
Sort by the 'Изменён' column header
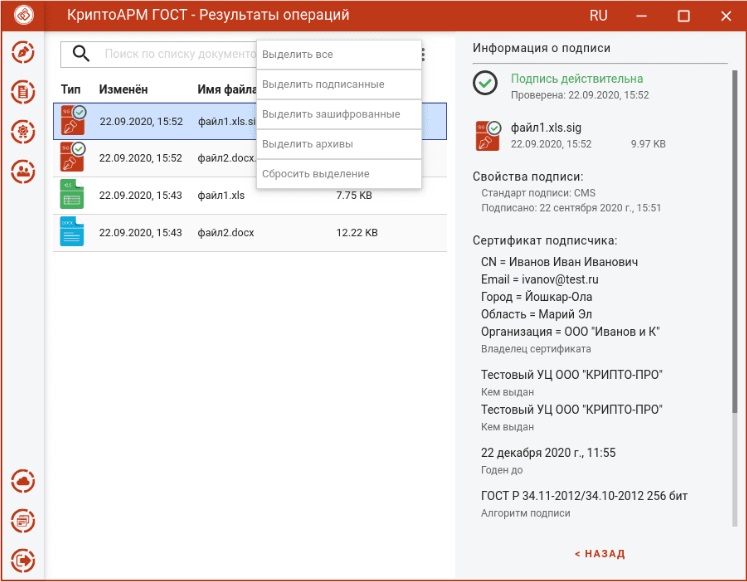[x=123, y=90]
